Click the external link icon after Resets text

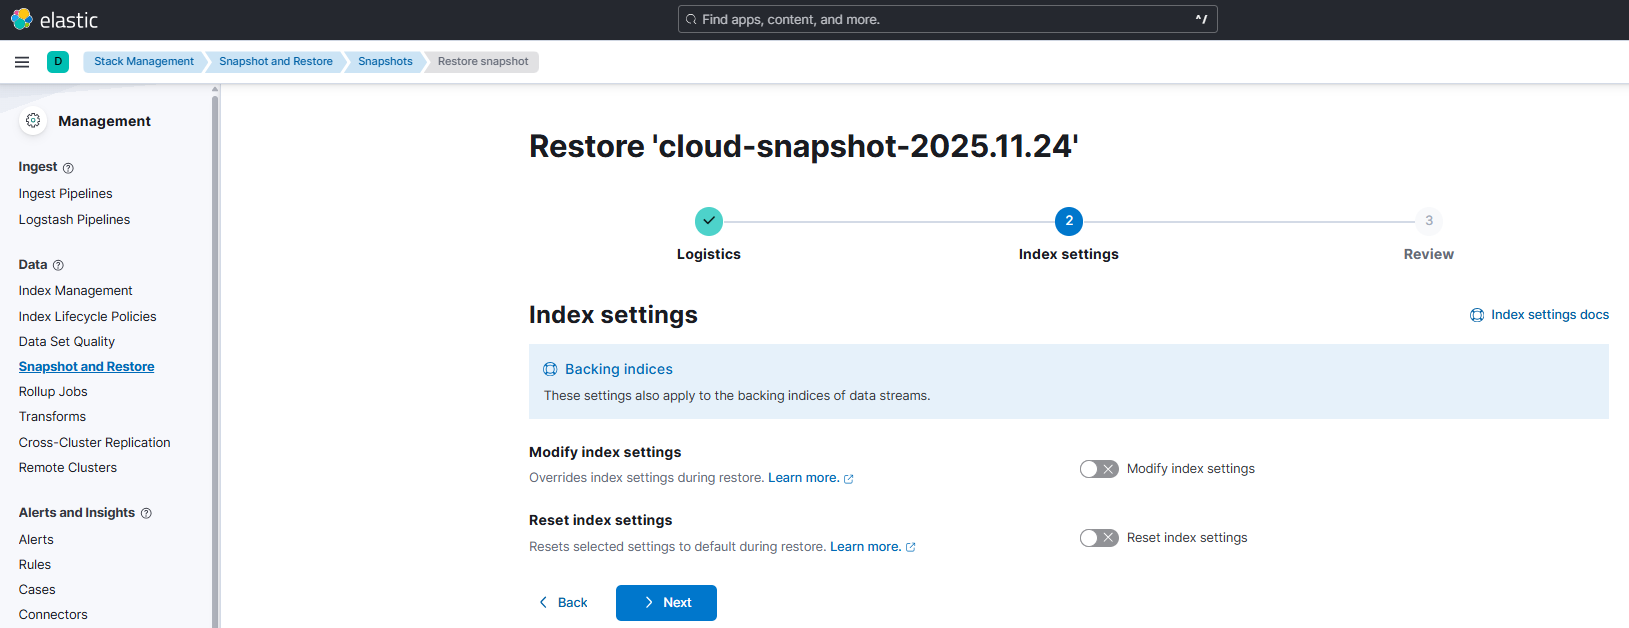pos(911,547)
